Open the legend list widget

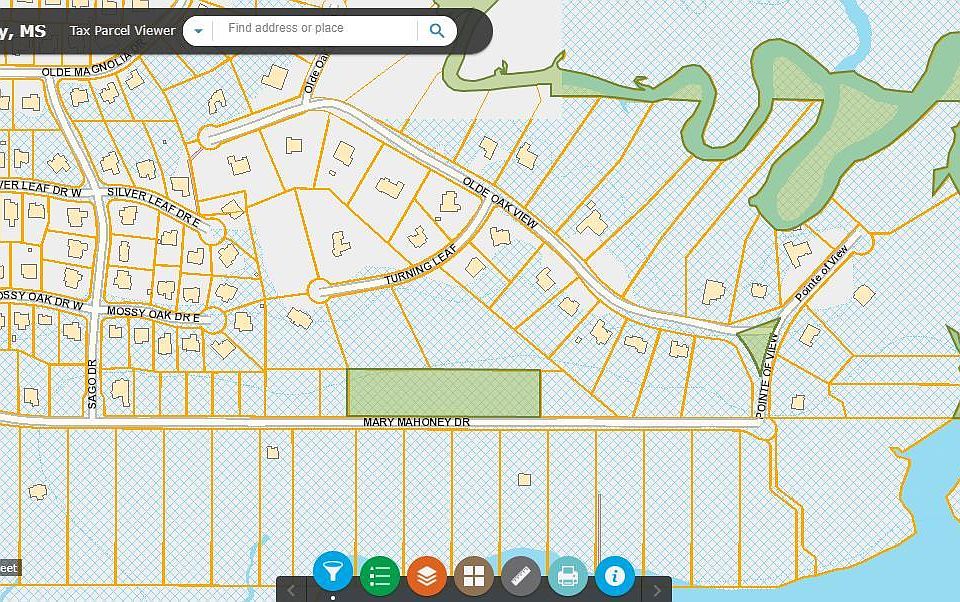pyautogui.click(x=380, y=576)
